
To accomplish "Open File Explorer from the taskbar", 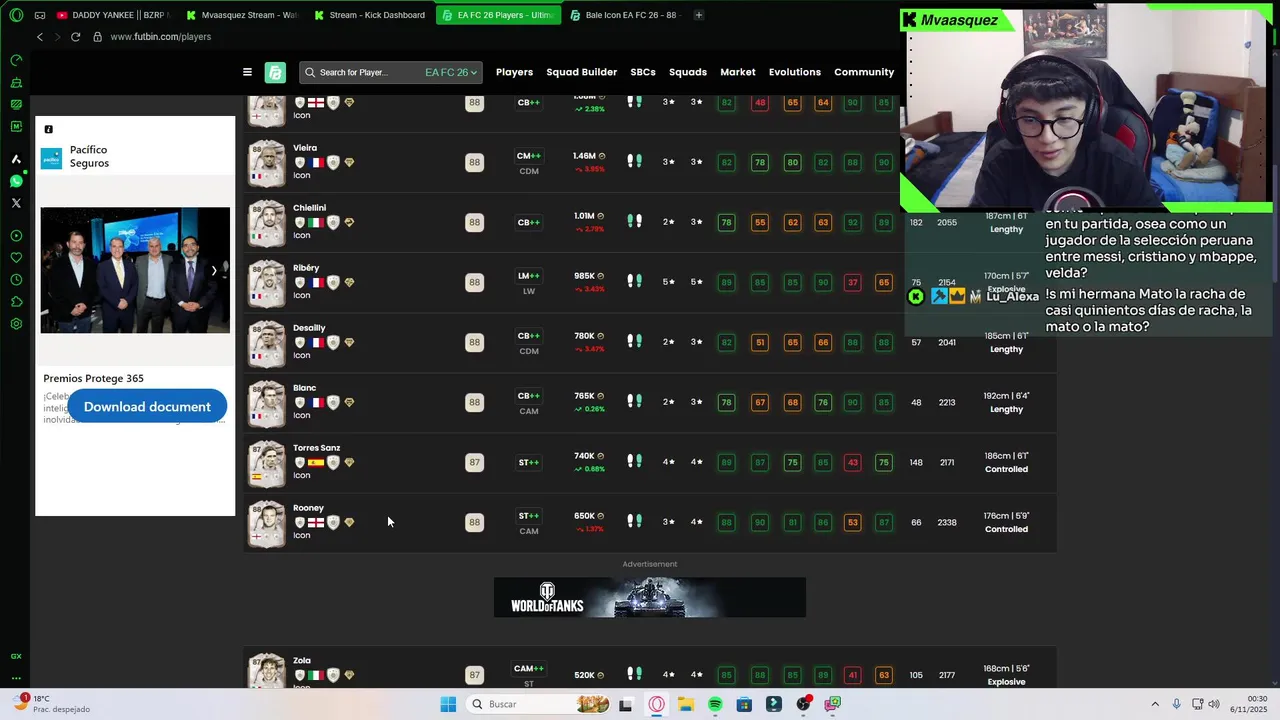I will click(686, 704).
